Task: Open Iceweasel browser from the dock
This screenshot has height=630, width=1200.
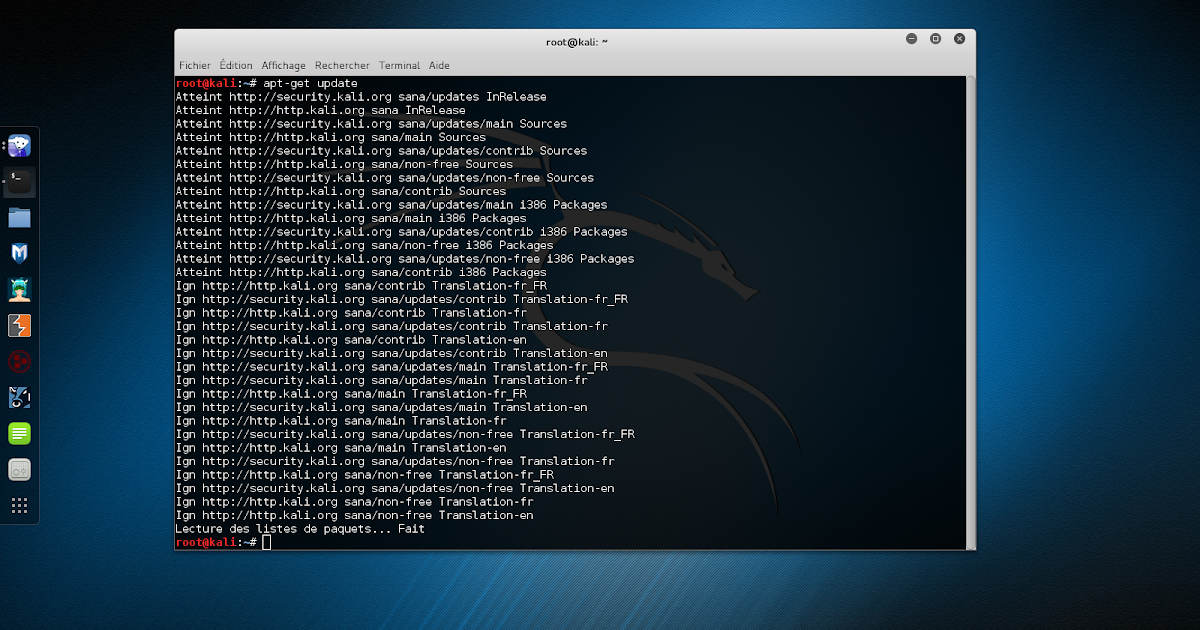Action: 19,146
